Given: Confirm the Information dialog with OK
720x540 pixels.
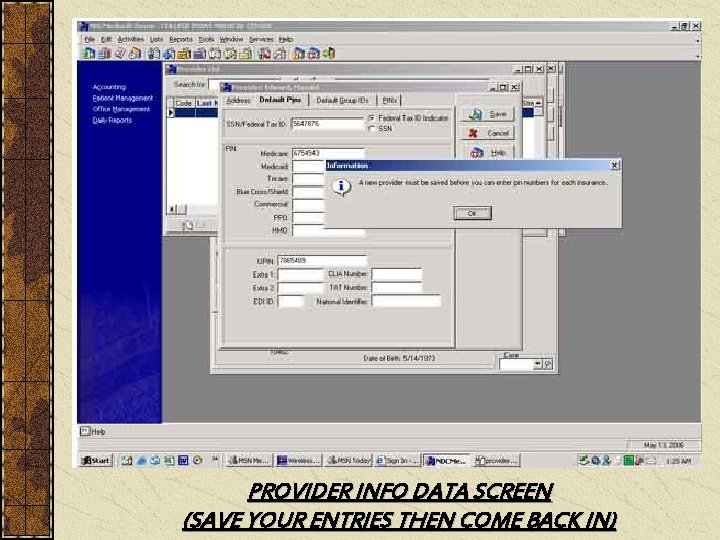Looking at the screenshot, I should [472, 213].
